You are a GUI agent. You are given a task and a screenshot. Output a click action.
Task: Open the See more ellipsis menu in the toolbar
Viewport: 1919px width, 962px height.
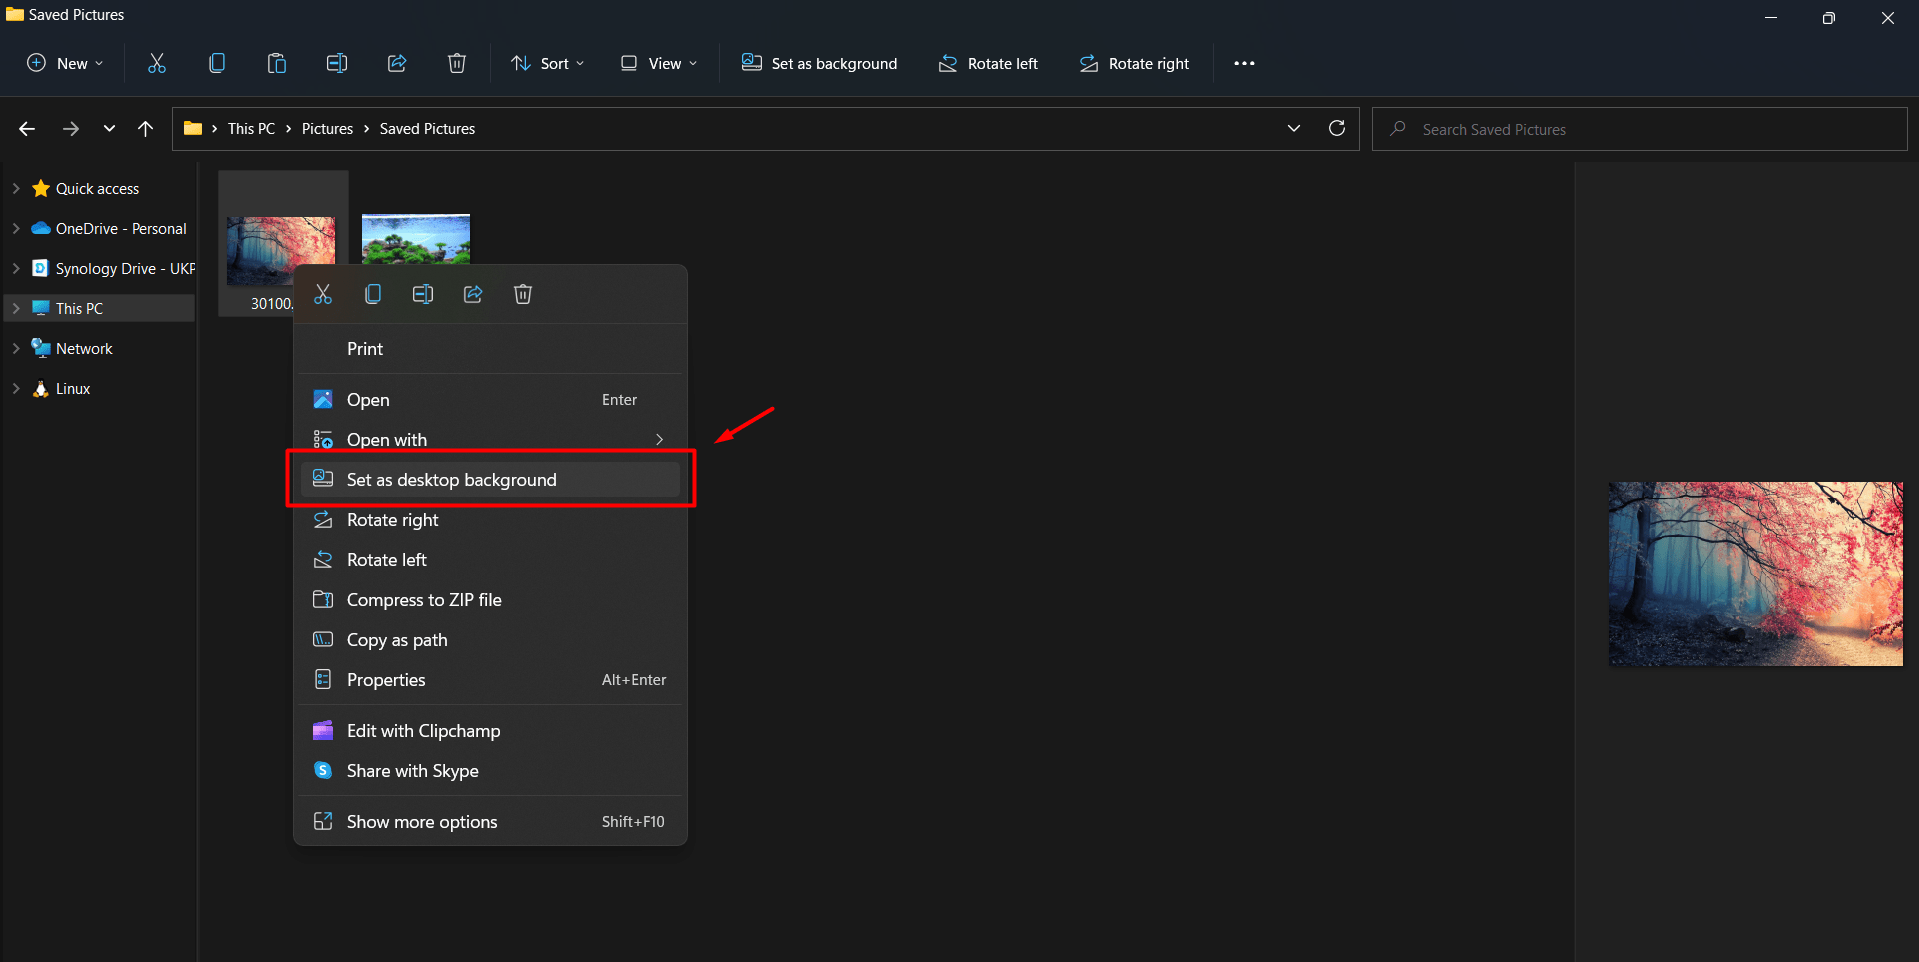click(x=1244, y=63)
